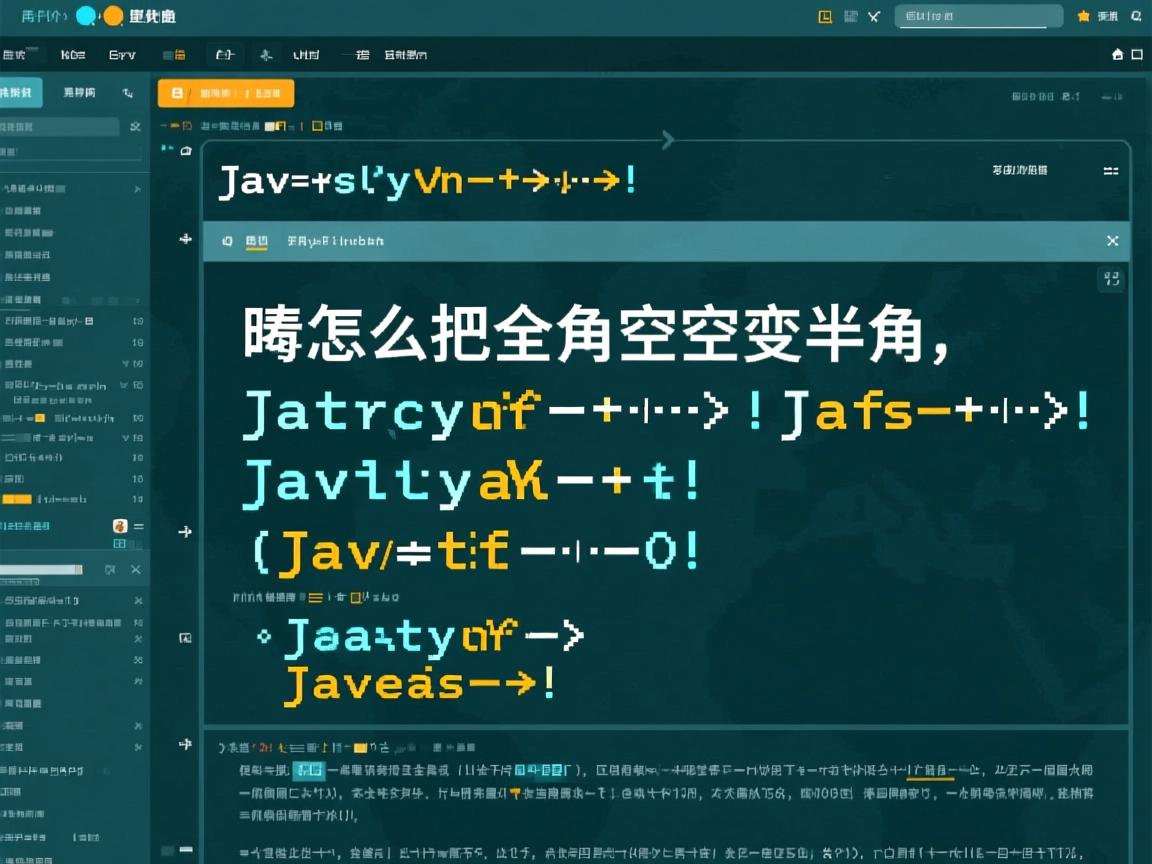1152x864 pixels.
Task: Click inside the search input field at the top
Action: [x=975, y=17]
